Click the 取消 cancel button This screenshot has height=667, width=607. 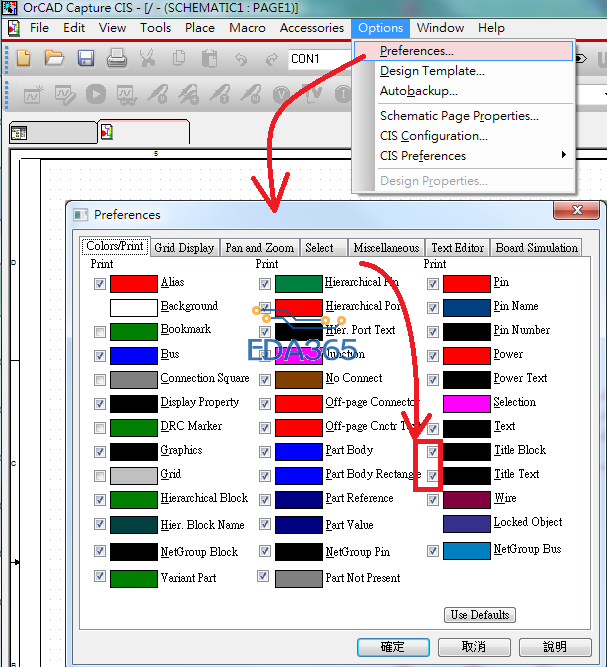tap(474, 647)
